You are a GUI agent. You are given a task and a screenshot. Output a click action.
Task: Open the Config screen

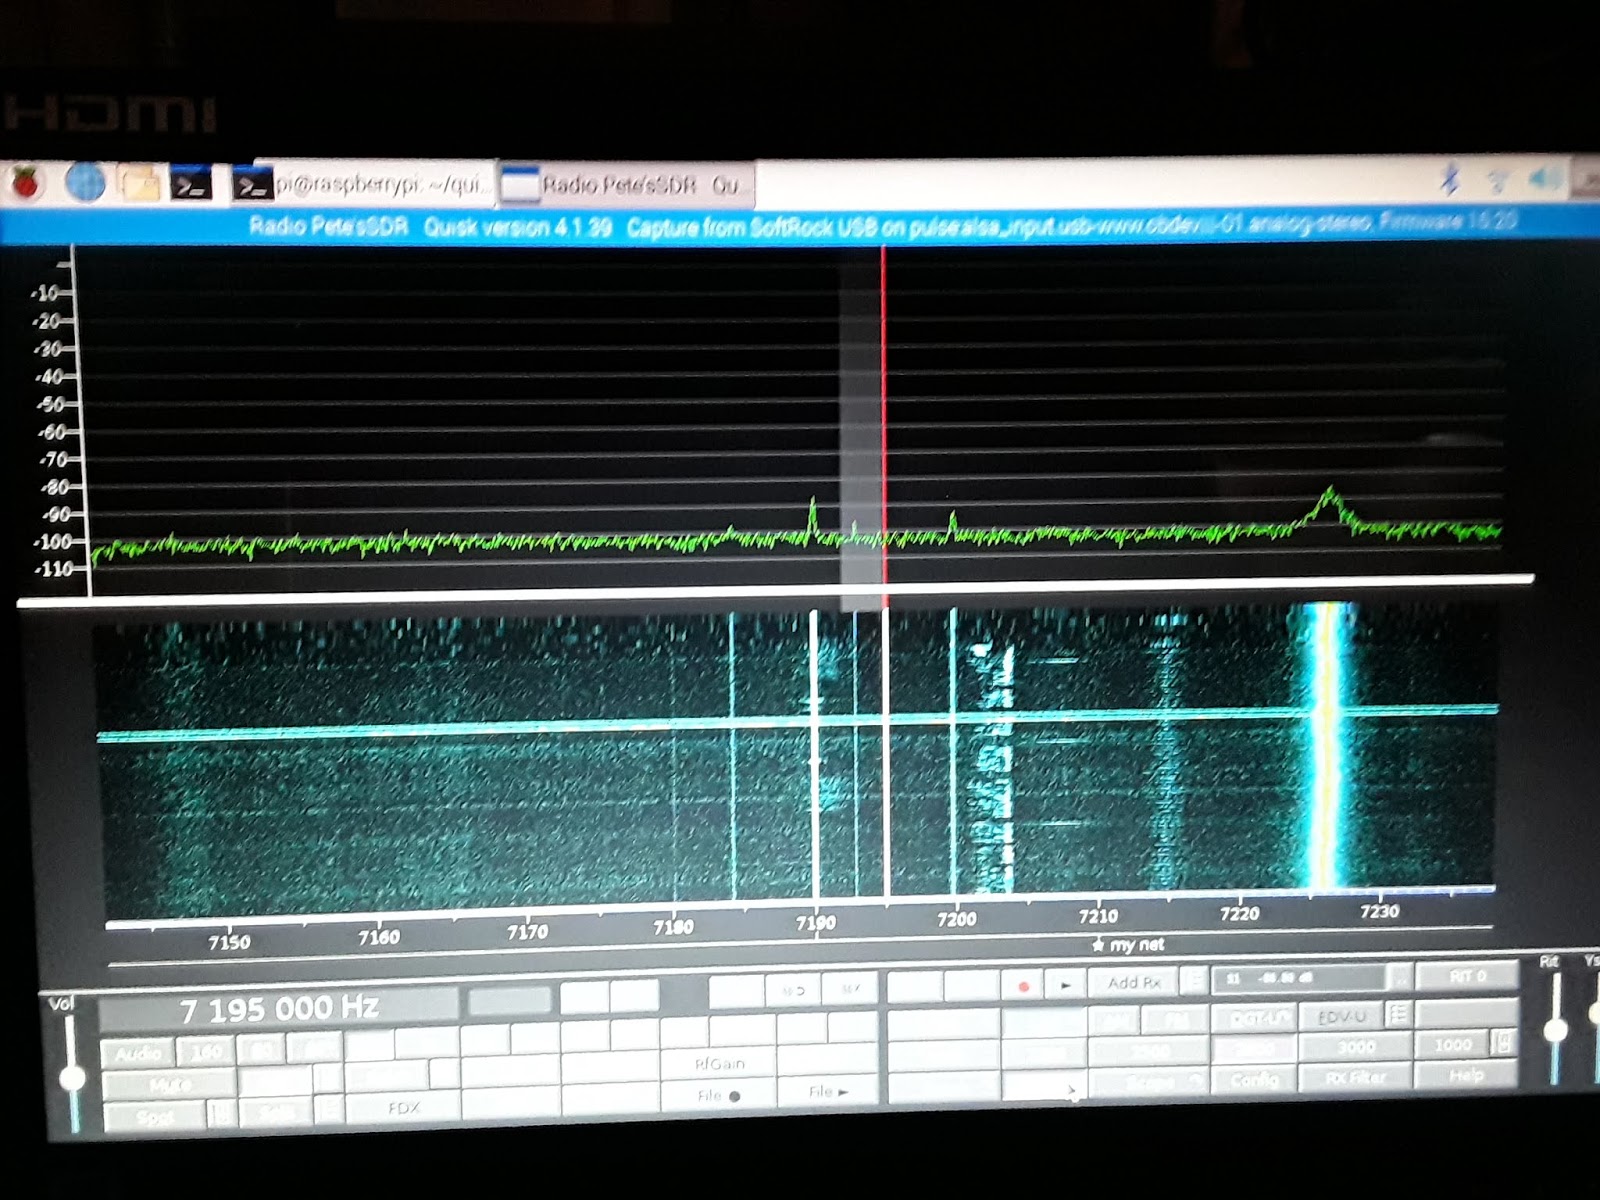pos(1256,1080)
